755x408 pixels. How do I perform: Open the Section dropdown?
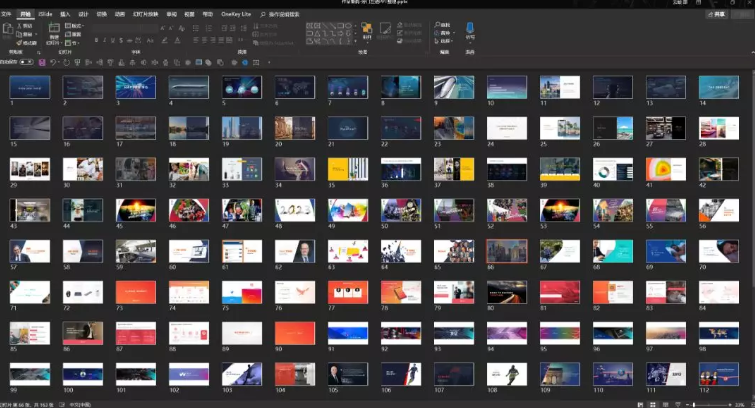click(x=73, y=43)
